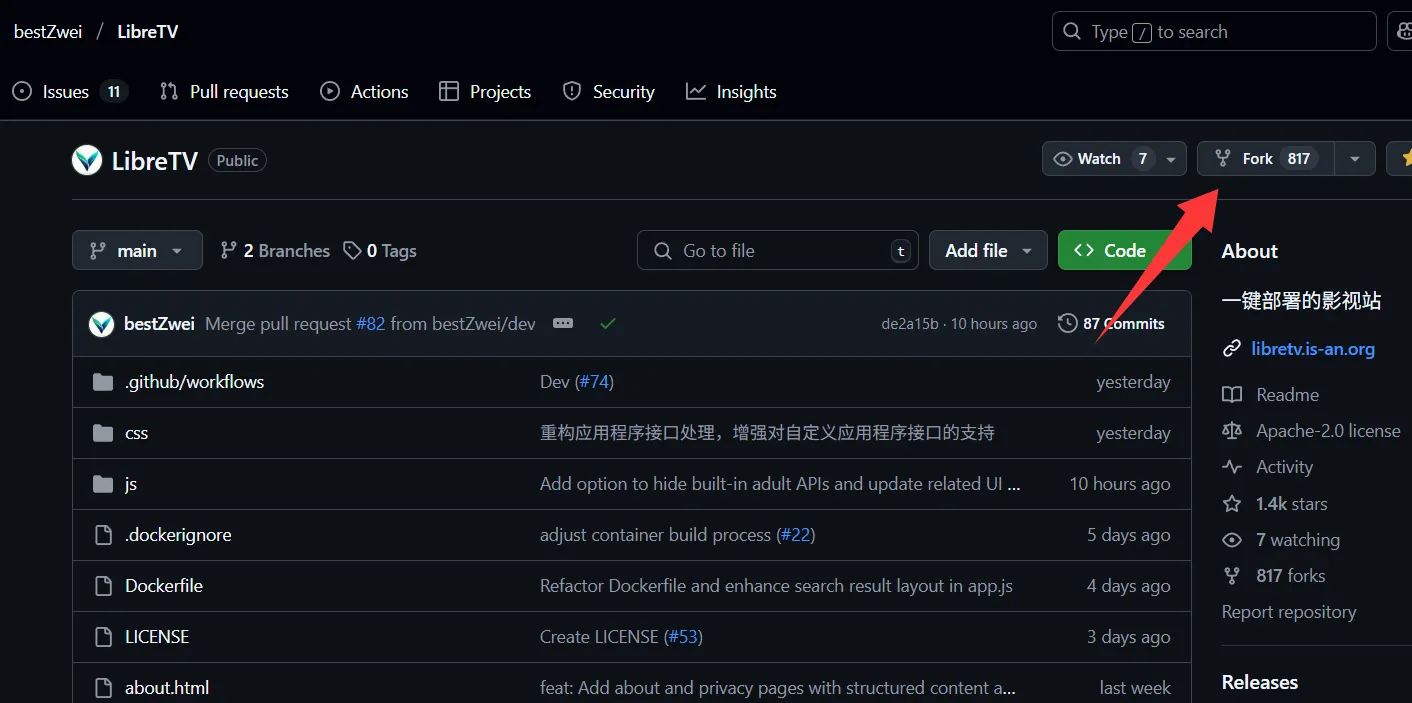
Task: Click the LibreTV repository avatar logo
Action: tap(87, 160)
